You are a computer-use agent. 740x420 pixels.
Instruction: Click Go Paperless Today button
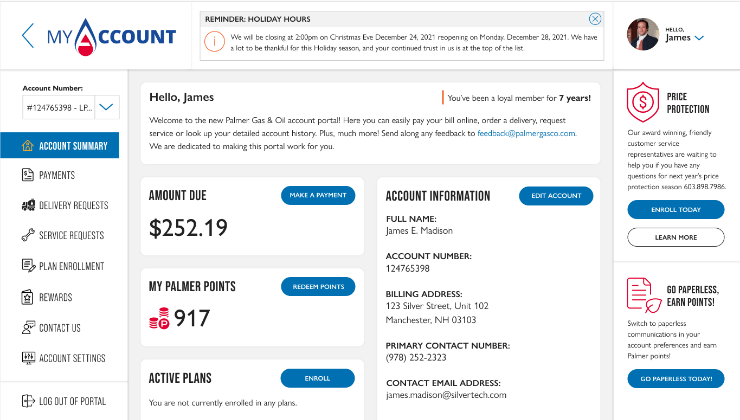(676, 379)
